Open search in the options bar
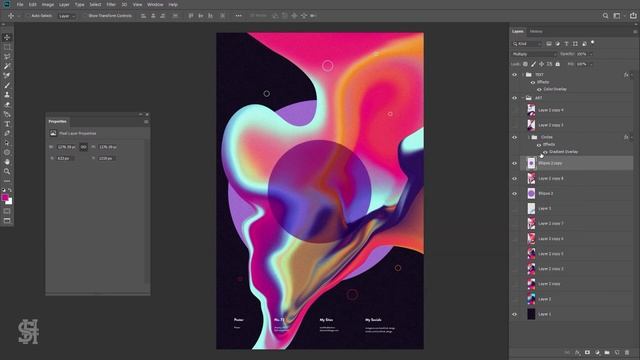 605,16
